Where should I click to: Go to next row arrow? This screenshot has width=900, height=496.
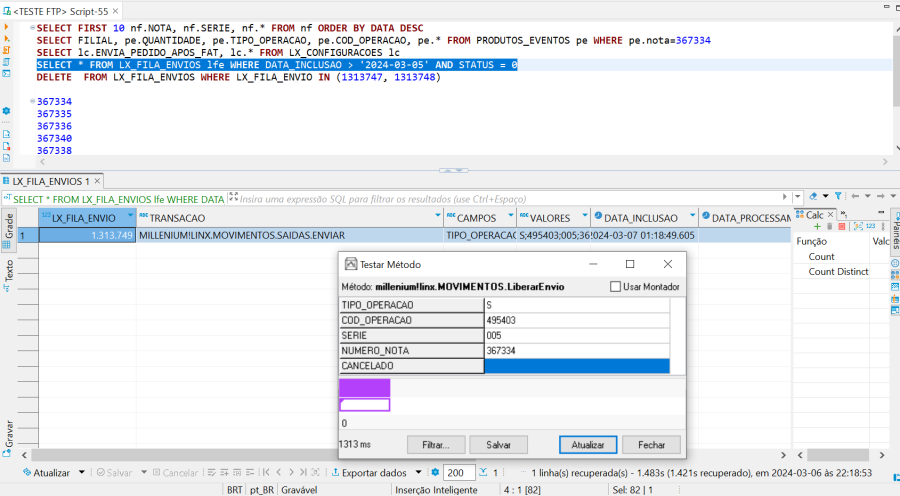pyautogui.click(x=291, y=472)
